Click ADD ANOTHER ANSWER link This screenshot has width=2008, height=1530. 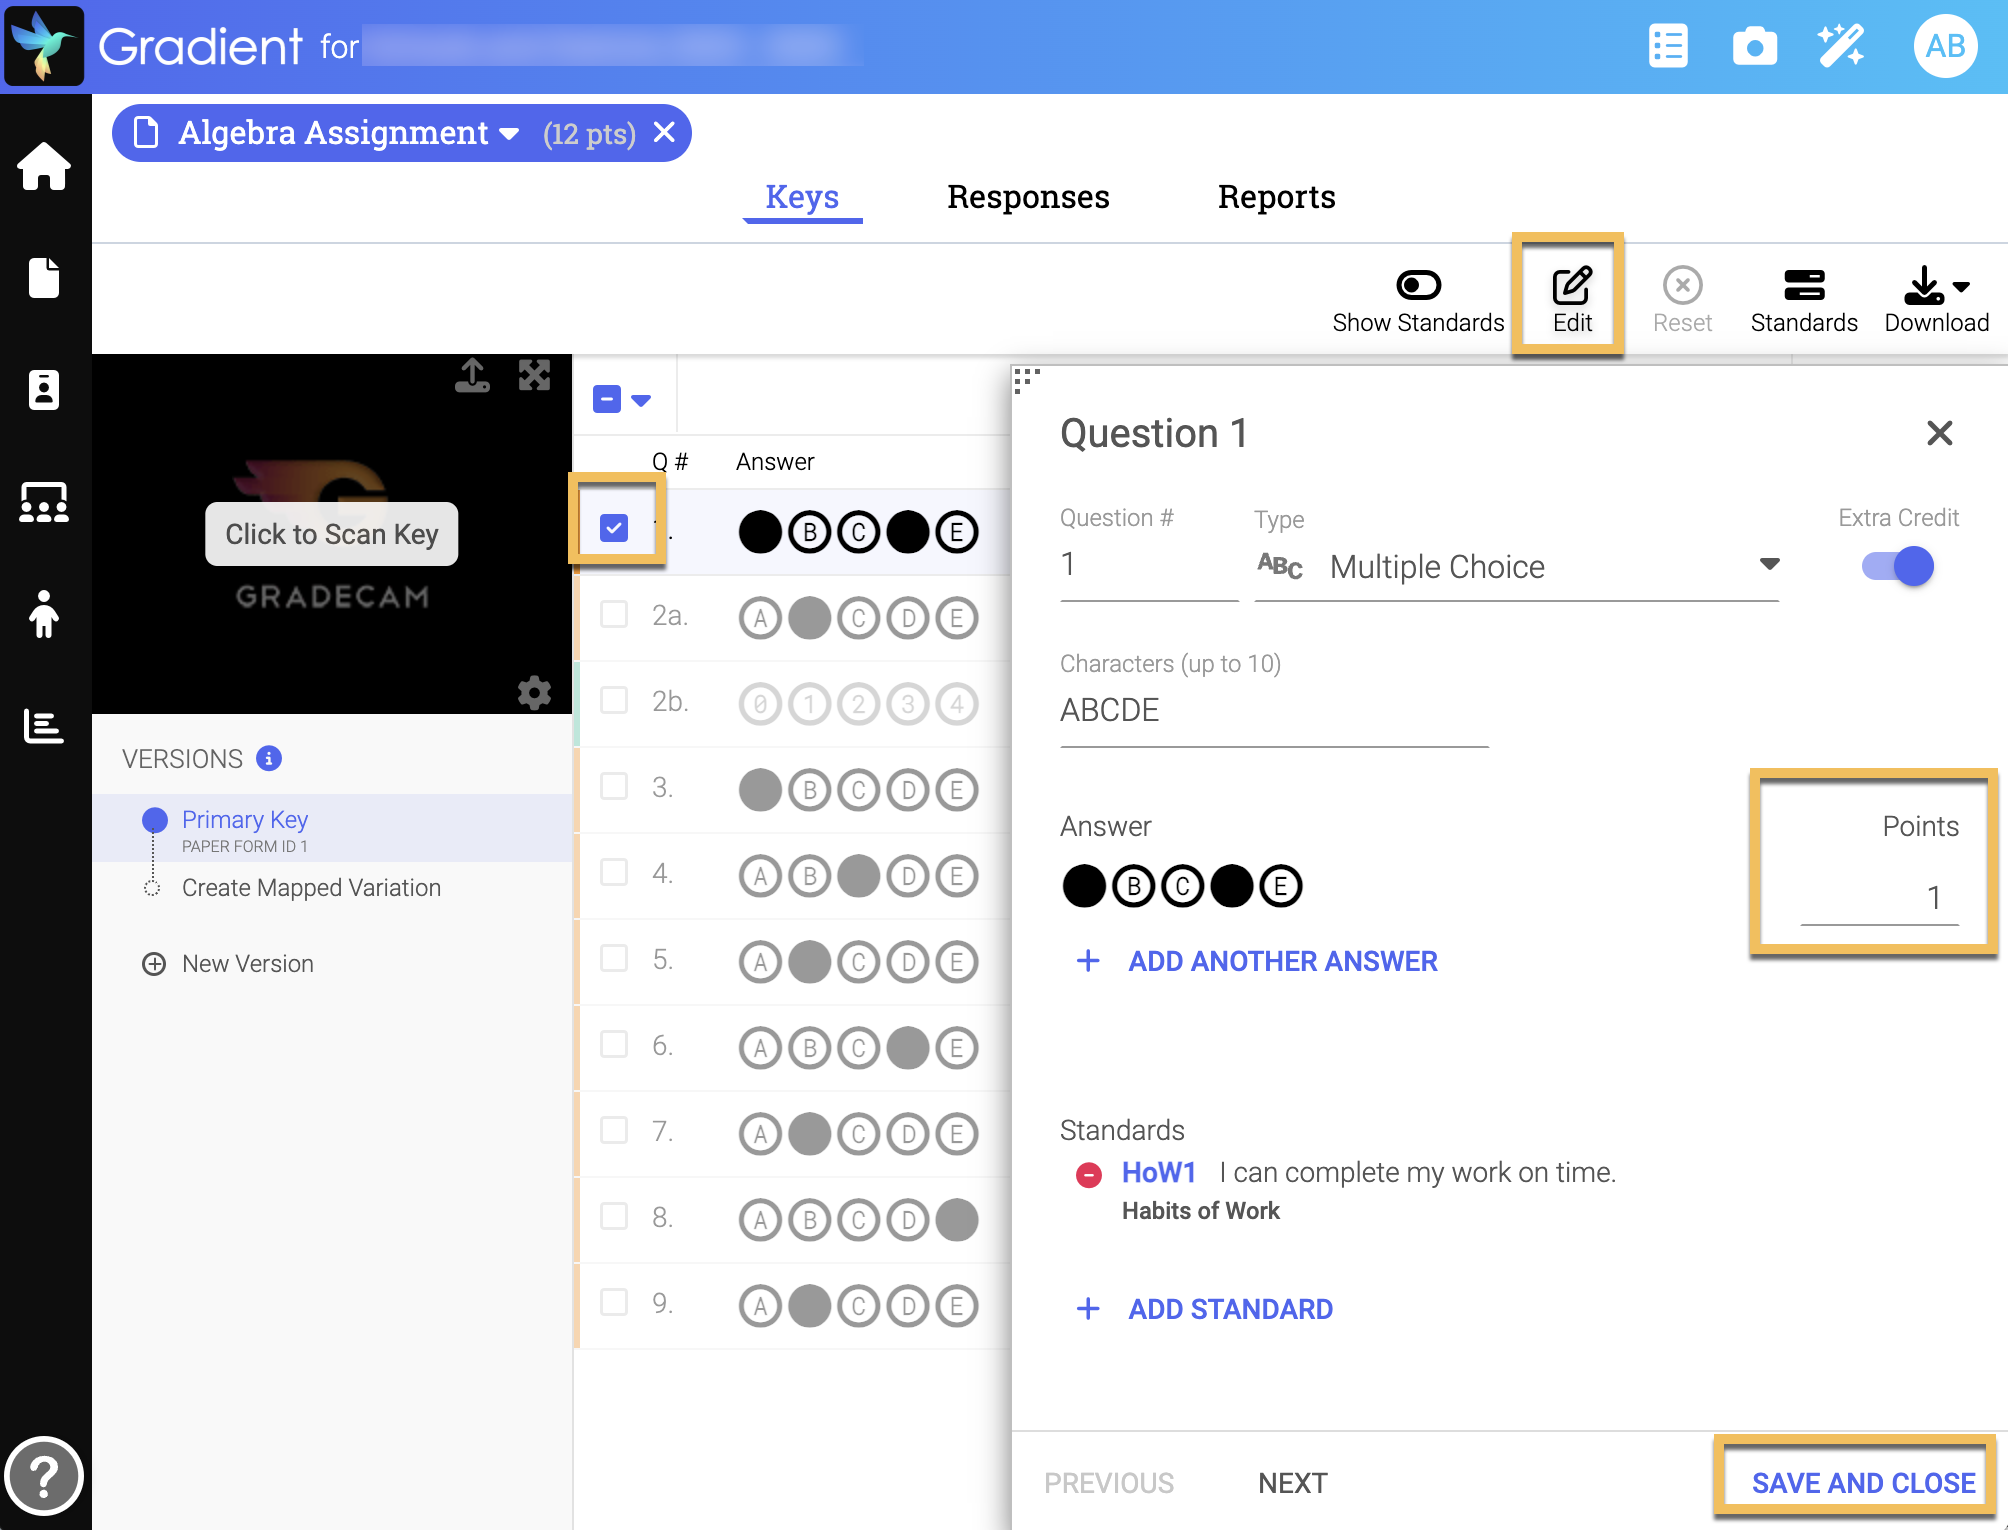click(x=1282, y=961)
